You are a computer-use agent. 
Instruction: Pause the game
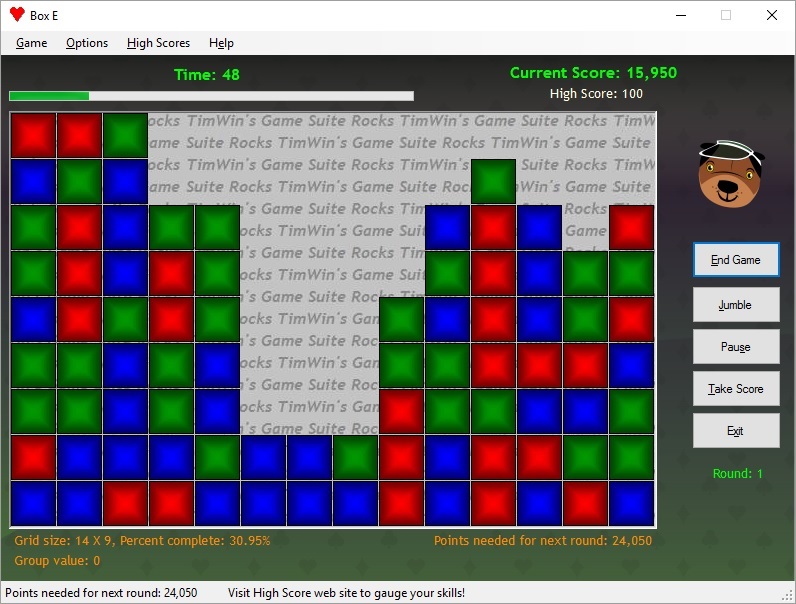pyautogui.click(x=735, y=347)
